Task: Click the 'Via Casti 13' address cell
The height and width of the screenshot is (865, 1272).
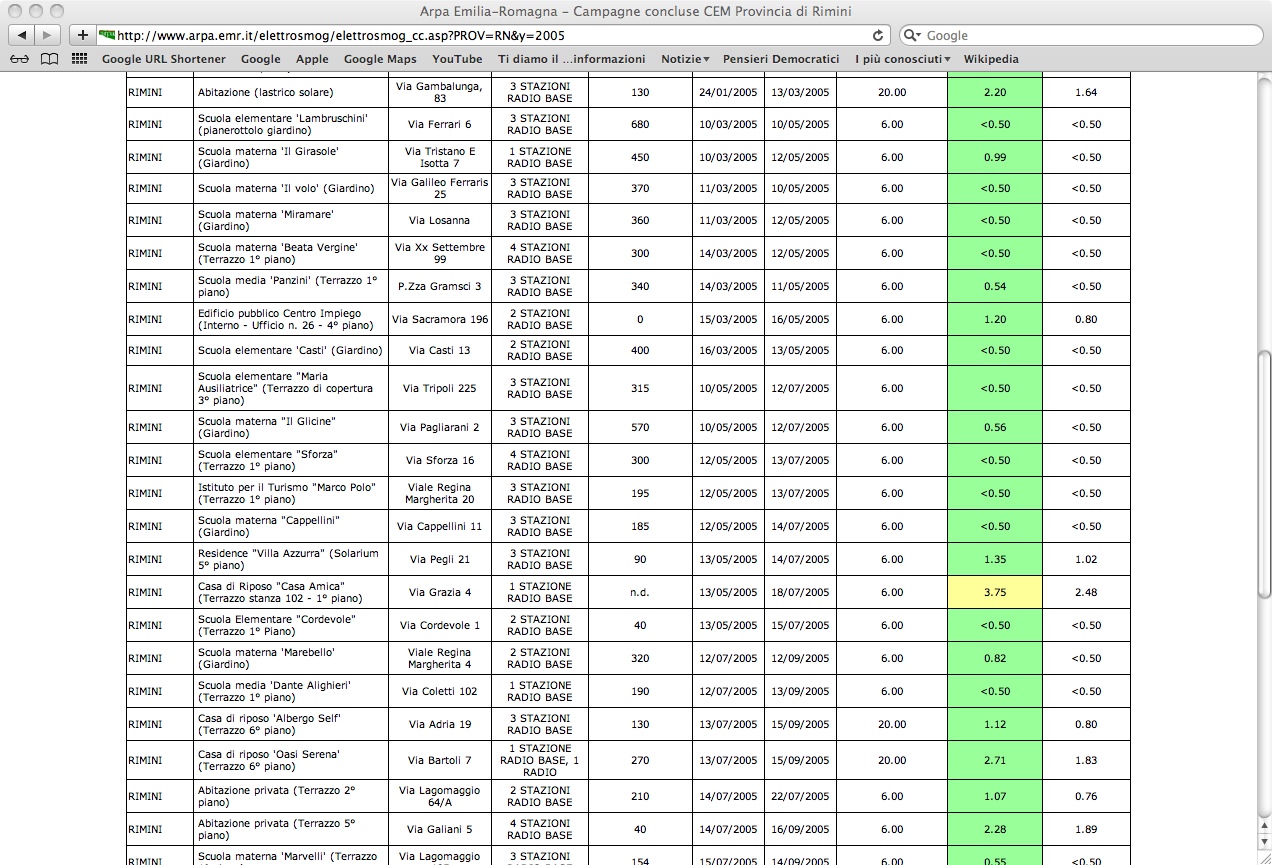Action: click(440, 350)
